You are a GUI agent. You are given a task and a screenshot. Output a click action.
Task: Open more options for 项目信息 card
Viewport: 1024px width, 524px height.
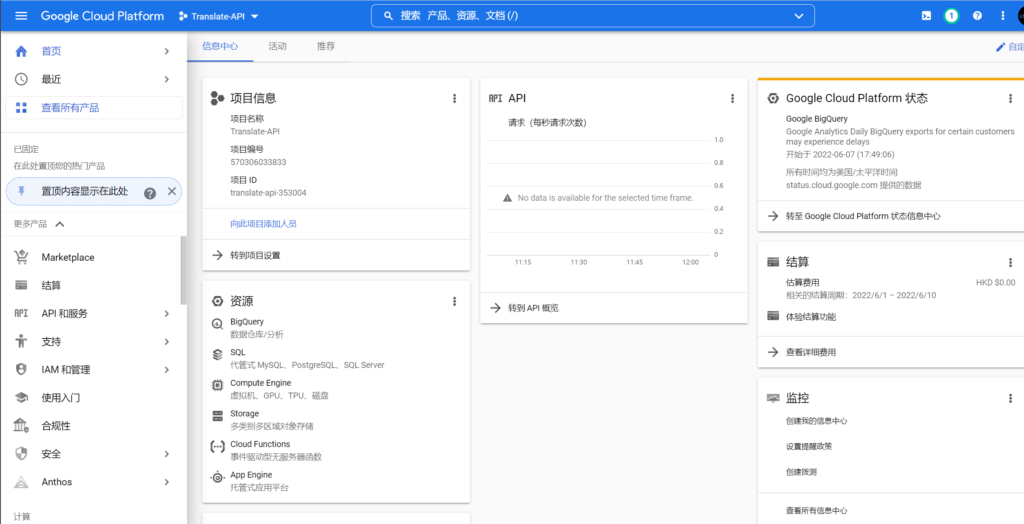click(x=454, y=98)
